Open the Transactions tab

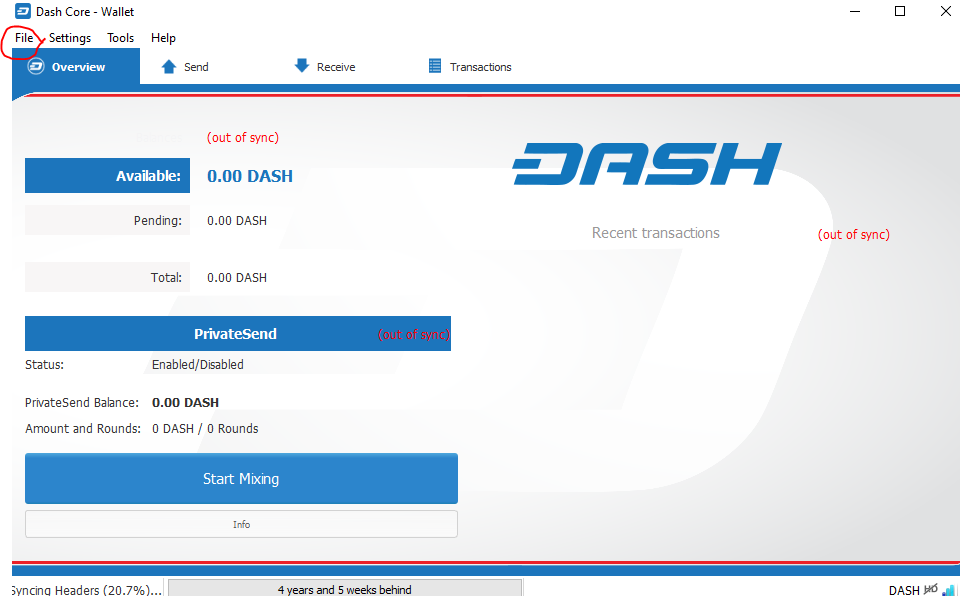tap(470, 67)
